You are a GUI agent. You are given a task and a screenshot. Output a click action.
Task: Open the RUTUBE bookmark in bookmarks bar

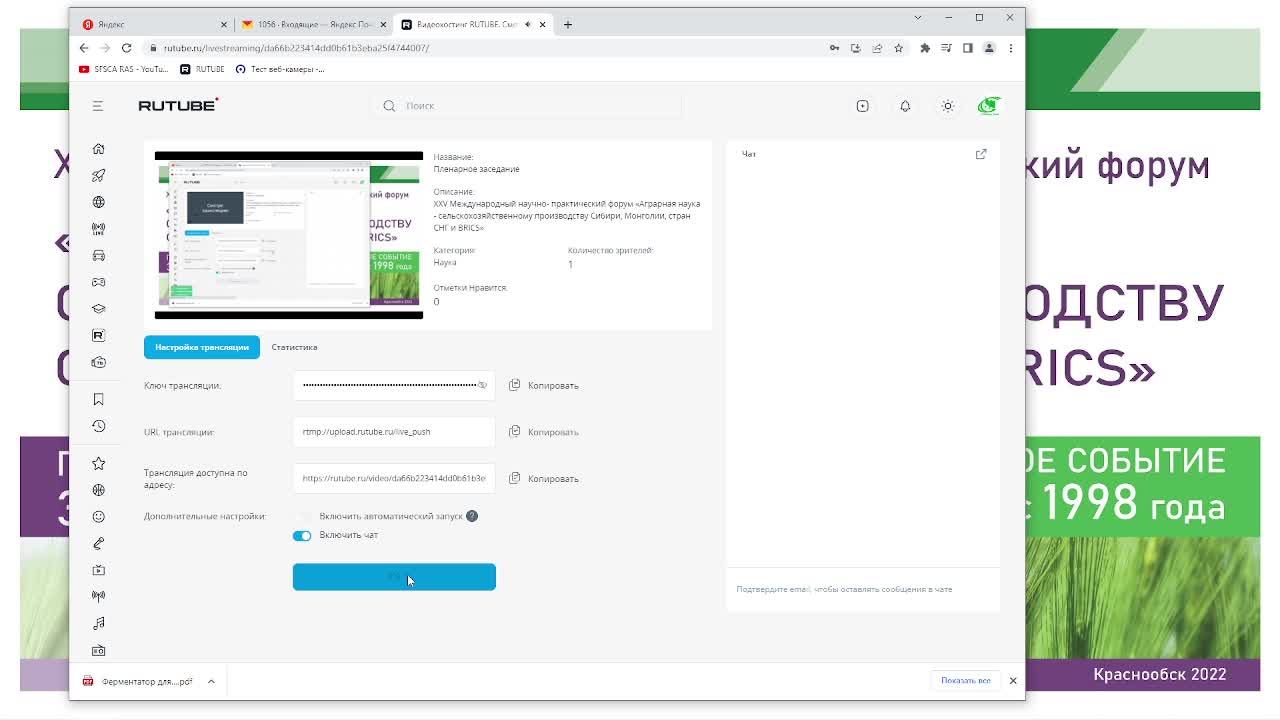click(202, 69)
